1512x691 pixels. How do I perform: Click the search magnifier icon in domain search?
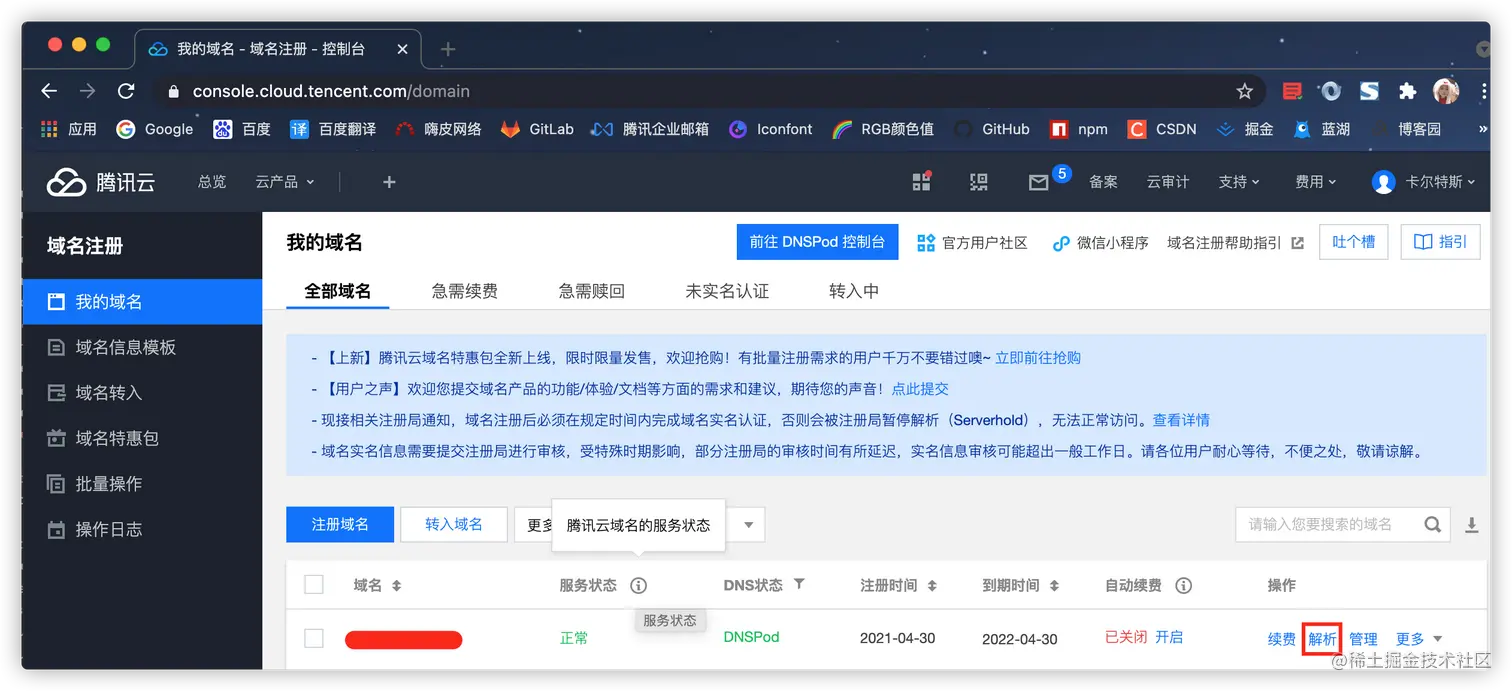1432,524
